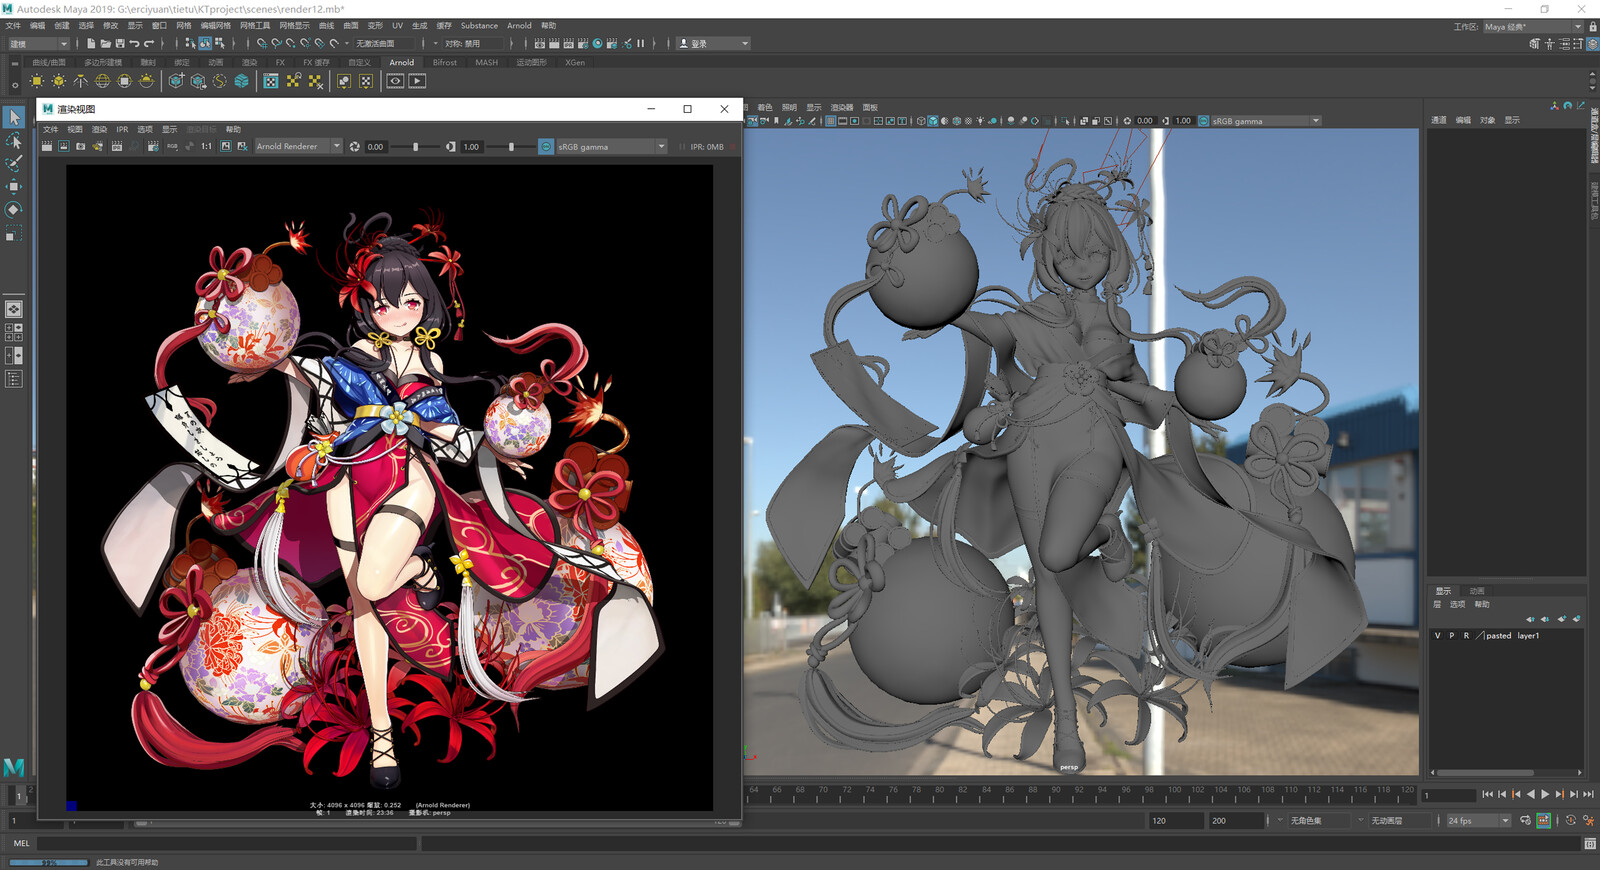Play animation forwards
The width and height of the screenshot is (1600, 870).
[x=1545, y=794]
